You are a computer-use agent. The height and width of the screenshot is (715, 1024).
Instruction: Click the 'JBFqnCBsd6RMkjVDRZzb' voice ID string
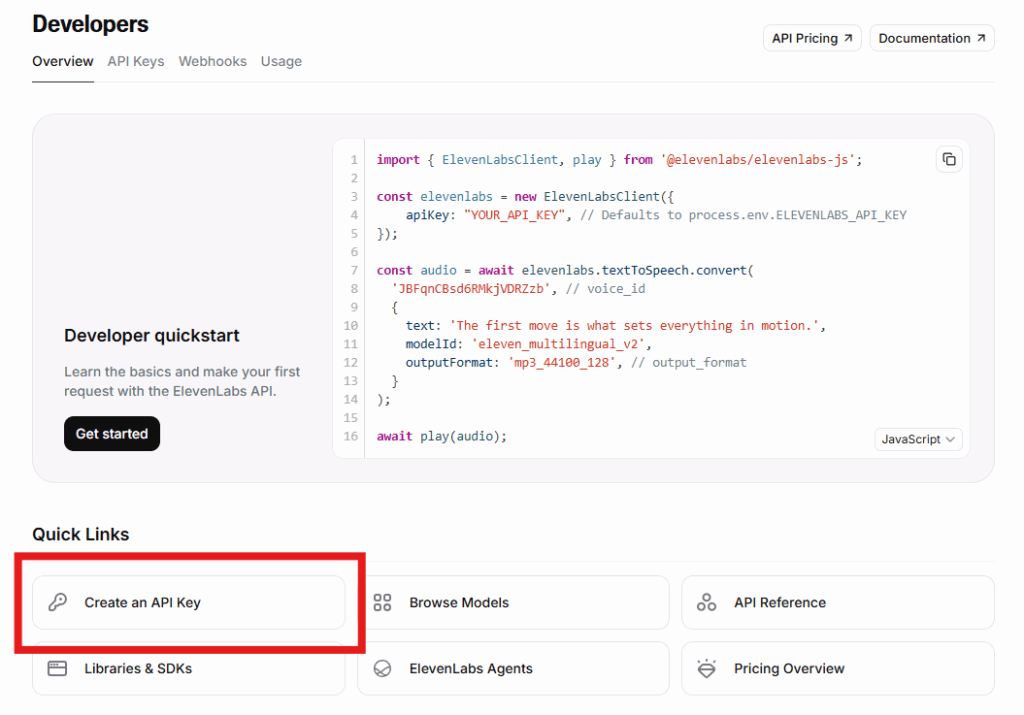[x=471, y=289]
